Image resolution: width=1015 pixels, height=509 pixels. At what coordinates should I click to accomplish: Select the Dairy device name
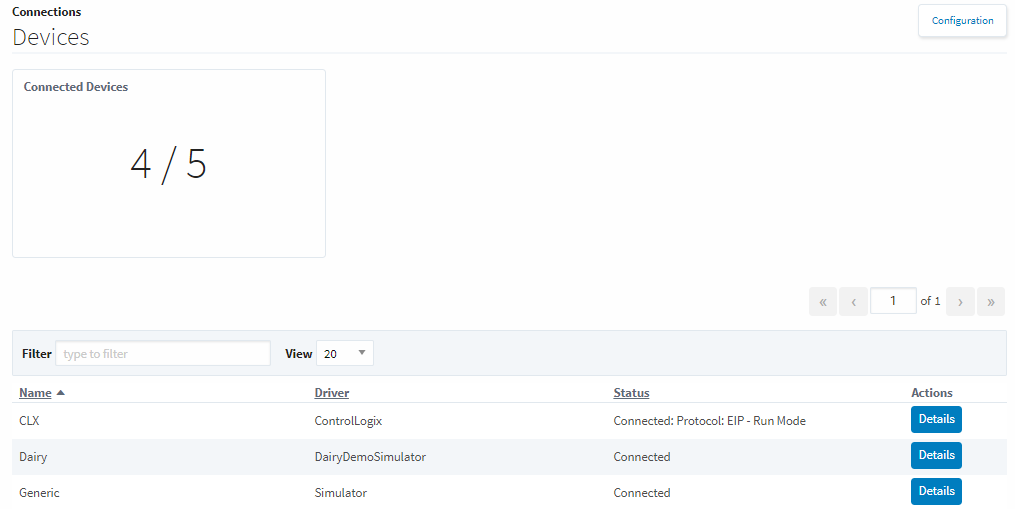click(33, 457)
